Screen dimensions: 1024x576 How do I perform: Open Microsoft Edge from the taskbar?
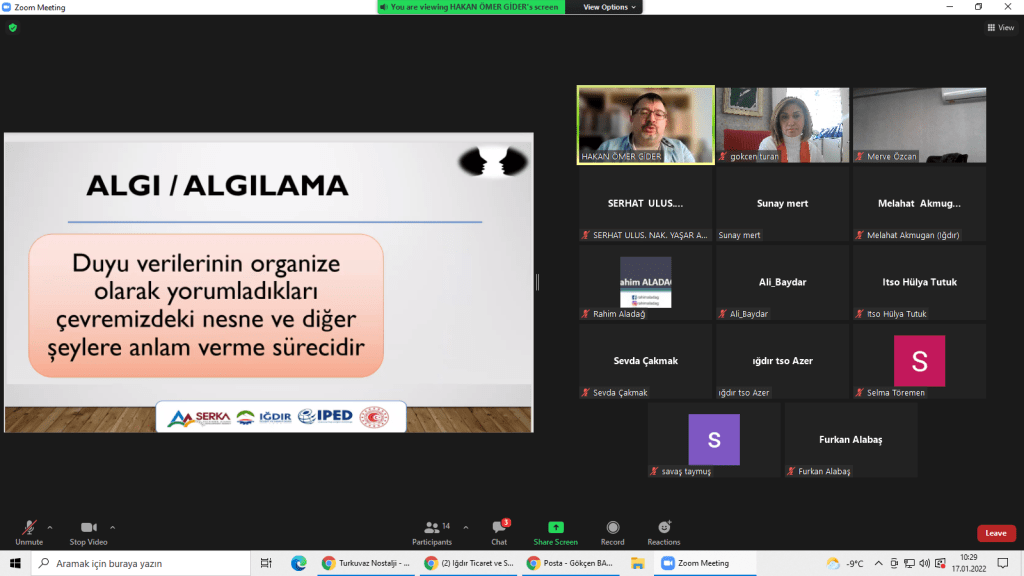(x=297, y=563)
